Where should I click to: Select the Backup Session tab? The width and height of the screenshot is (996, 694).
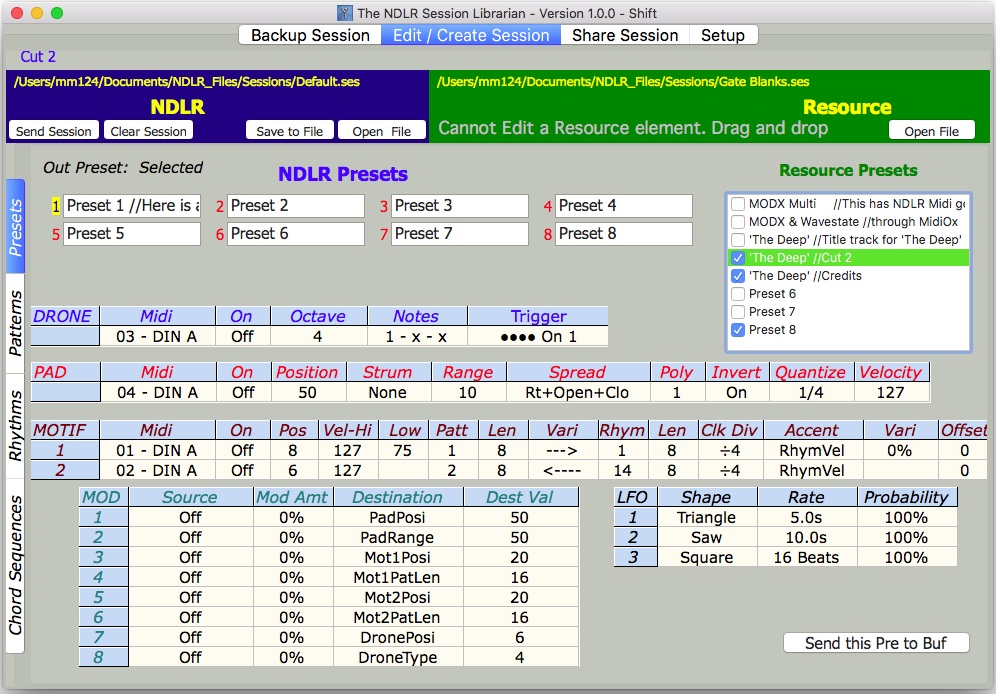coord(309,35)
